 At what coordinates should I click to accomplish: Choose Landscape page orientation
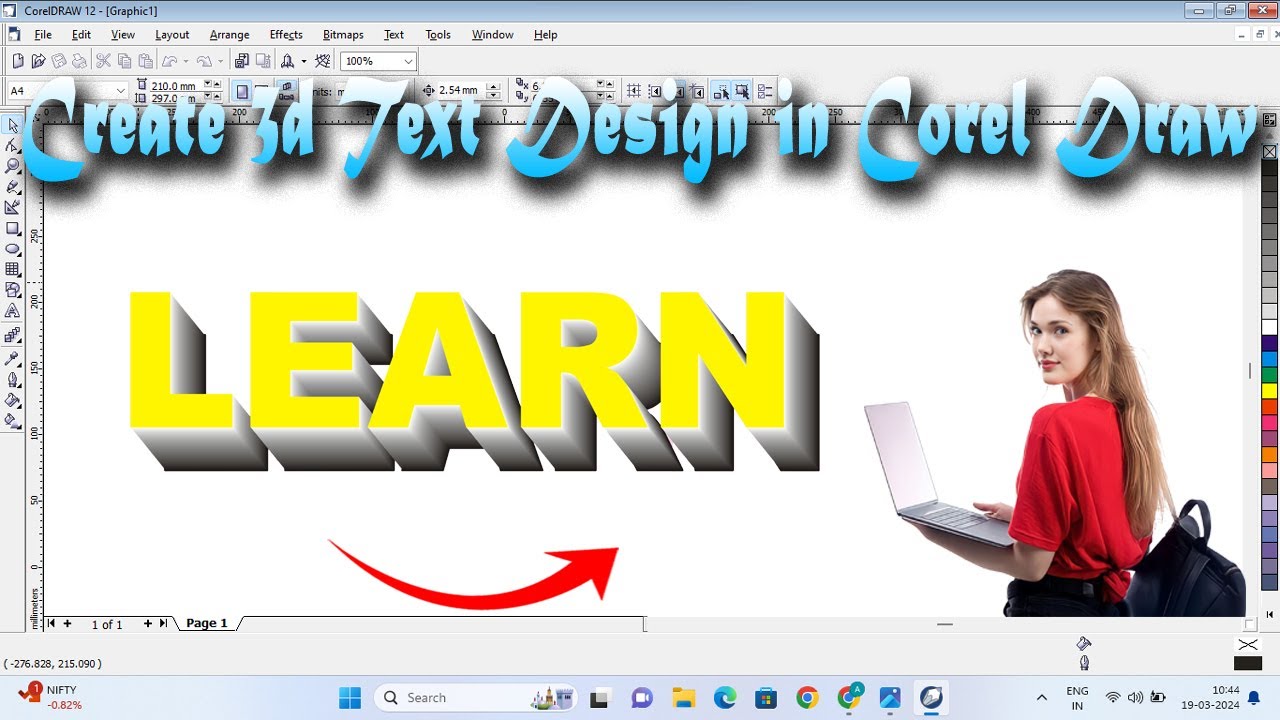tap(262, 91)
